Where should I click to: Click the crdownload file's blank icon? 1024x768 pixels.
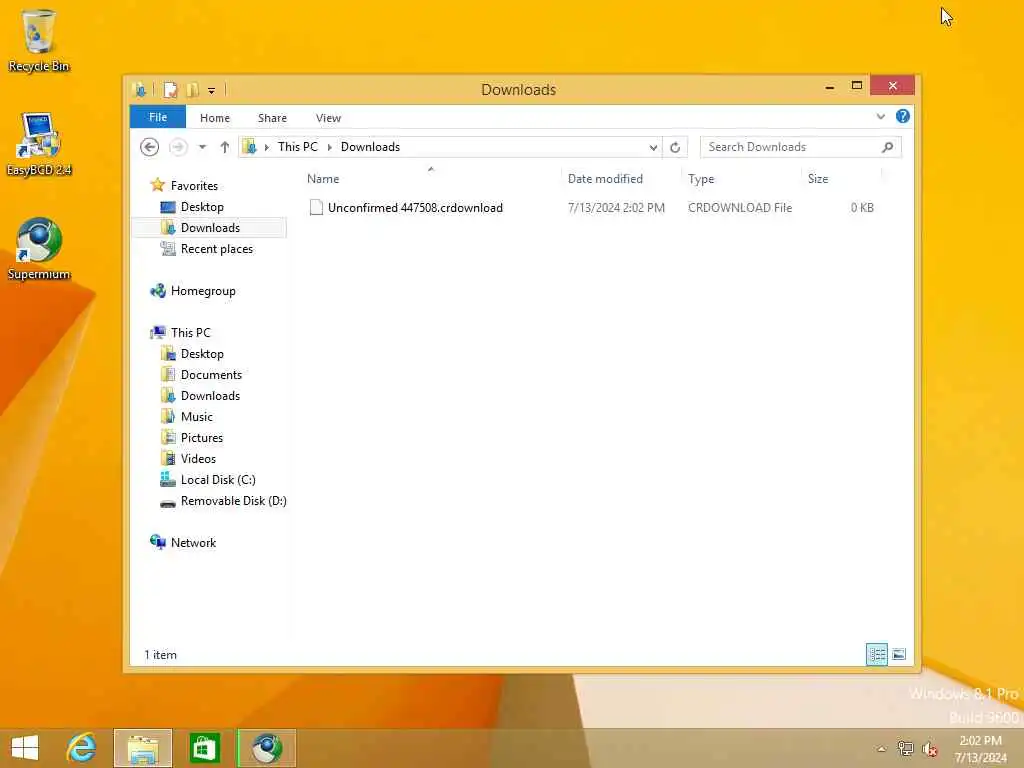coord(316,208)
